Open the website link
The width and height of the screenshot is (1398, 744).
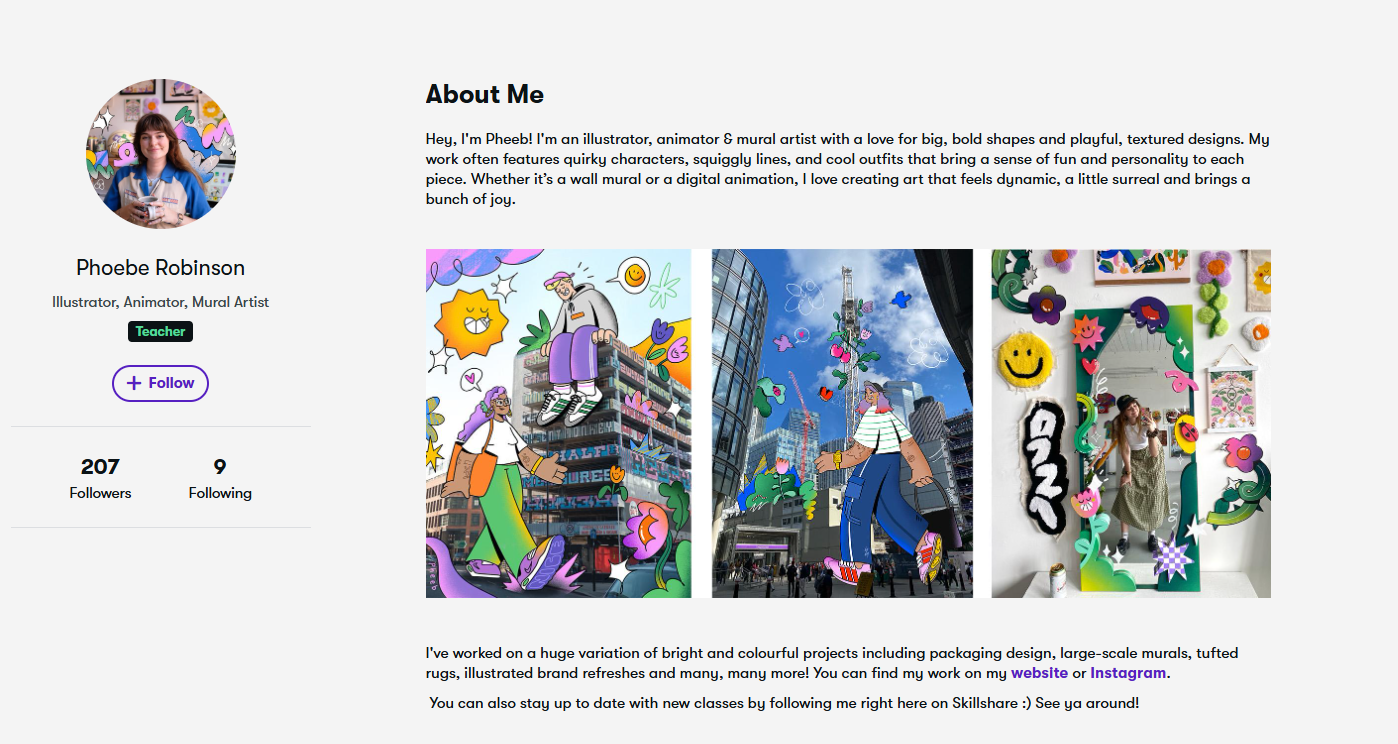tap(1039, 673)
